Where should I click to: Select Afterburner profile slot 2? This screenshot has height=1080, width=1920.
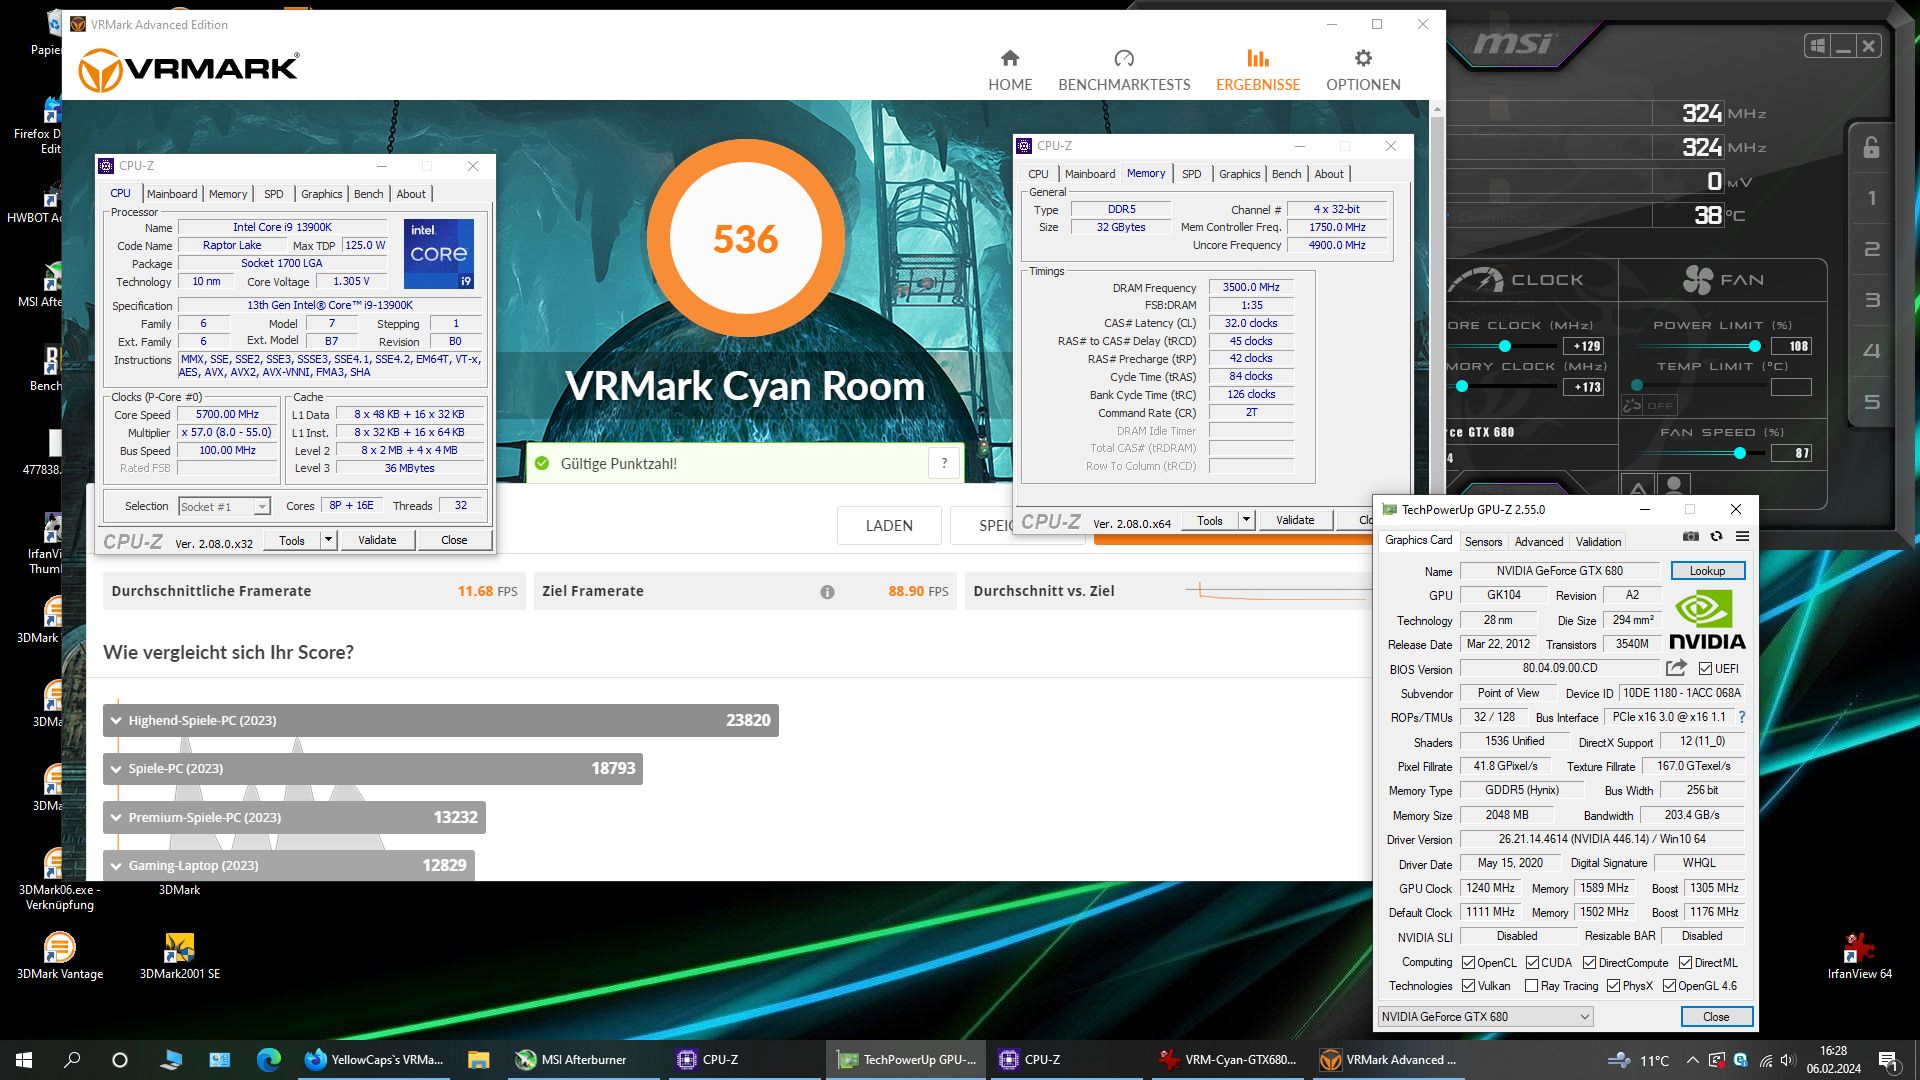pos(1872,249)
